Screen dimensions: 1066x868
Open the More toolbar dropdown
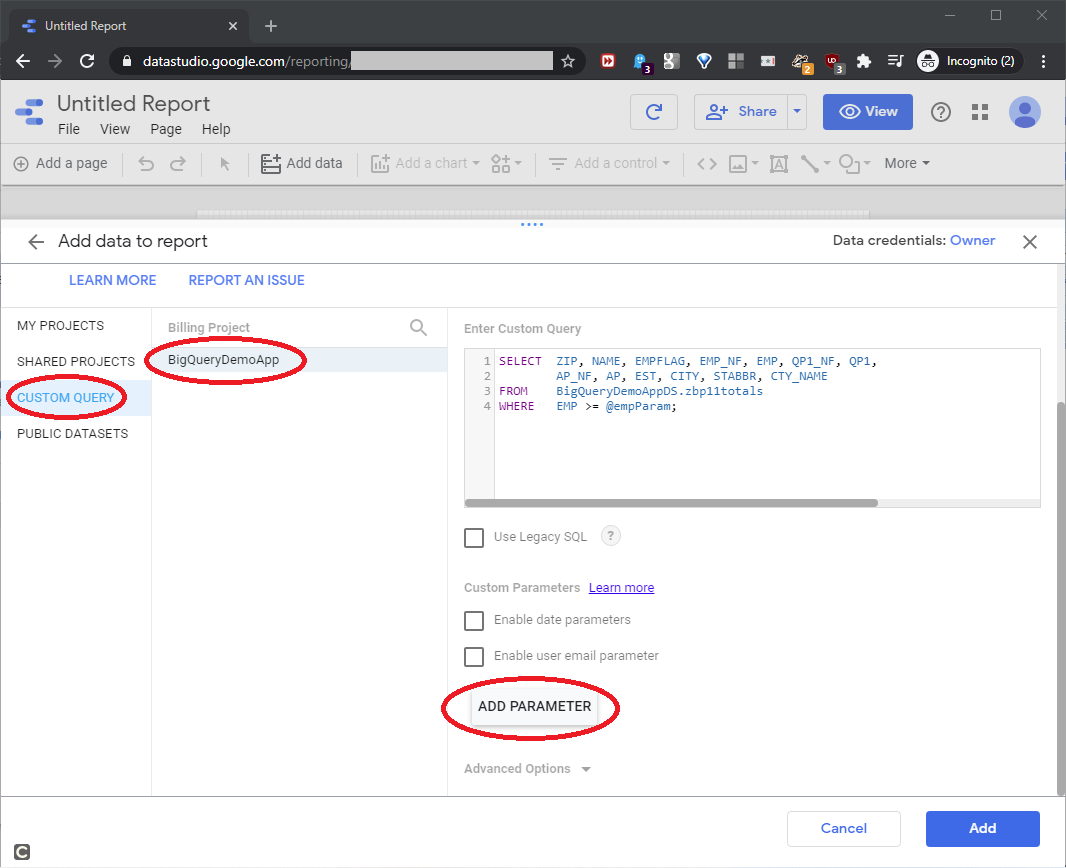pyautogui.click(x=907, y=163)
